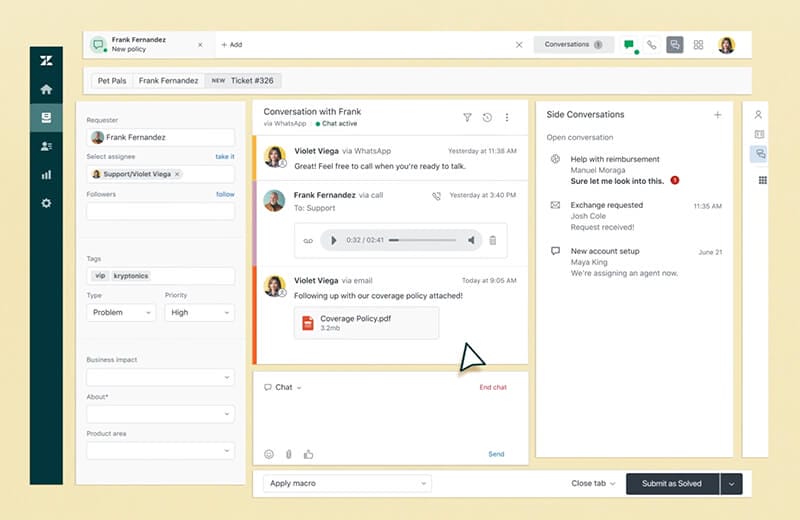Close the Frank Fernandez ticket tab
Viewport: 800px width, 520px height.
pyautogui.click(x=200, y=45)
